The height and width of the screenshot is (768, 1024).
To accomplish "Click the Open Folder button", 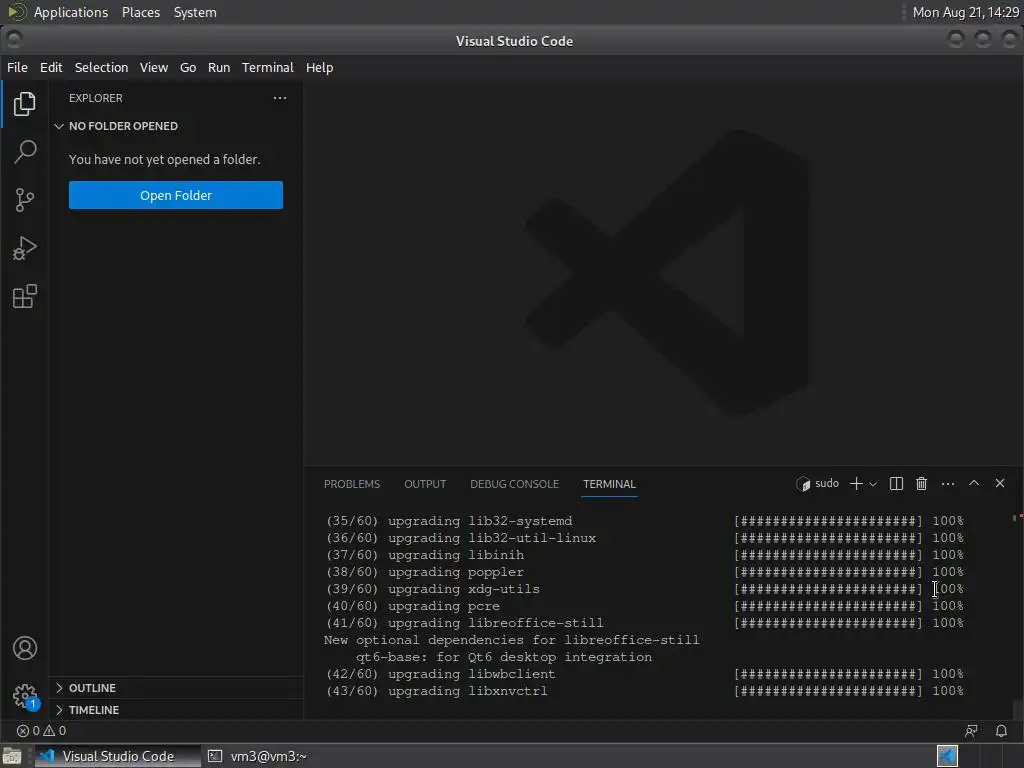I will pos(176,195).
